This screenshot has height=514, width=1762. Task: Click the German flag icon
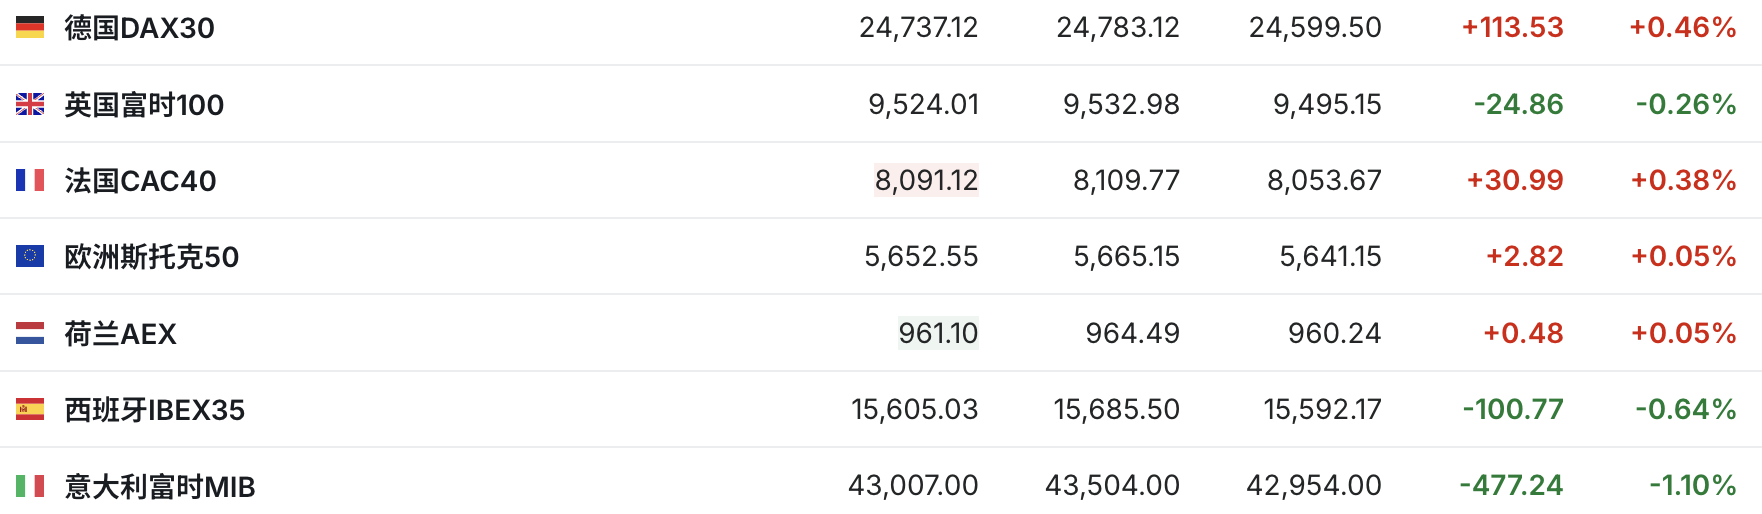(x=30, y=27)
